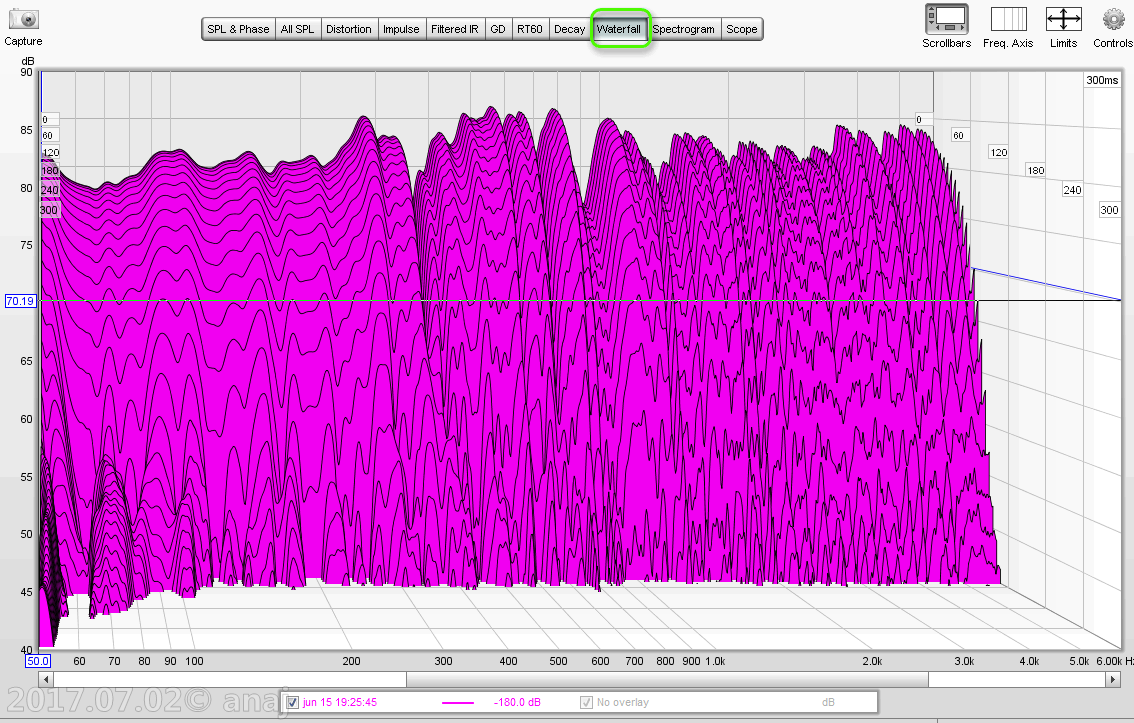Open the graph Limits icon
The image size is (1134, 723).
1063,19
